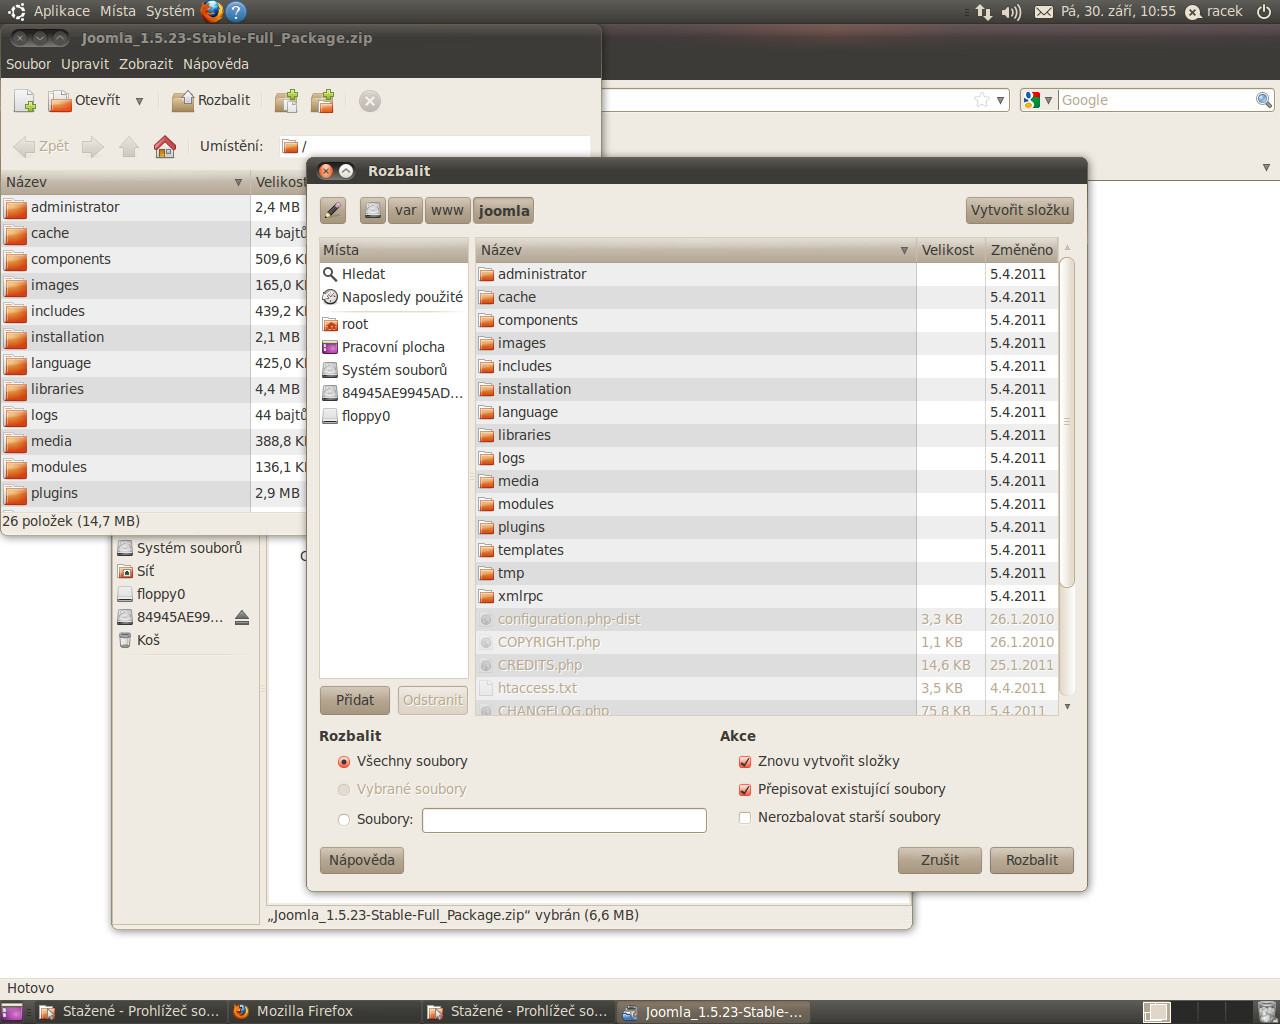Click in the Soubory text input field
This screenshot has height=1024, width=1280.
click(x=564, y=820)
